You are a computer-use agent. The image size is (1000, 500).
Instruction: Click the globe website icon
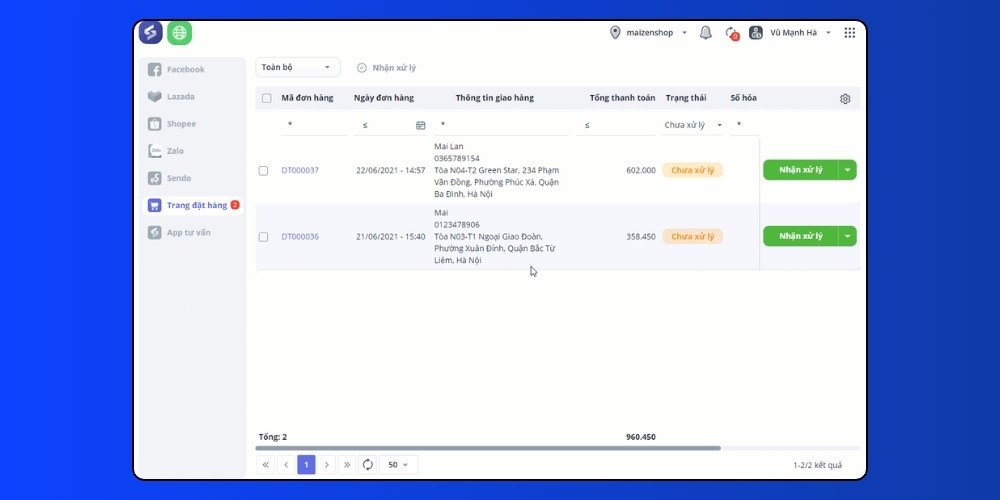coord(179,33)
